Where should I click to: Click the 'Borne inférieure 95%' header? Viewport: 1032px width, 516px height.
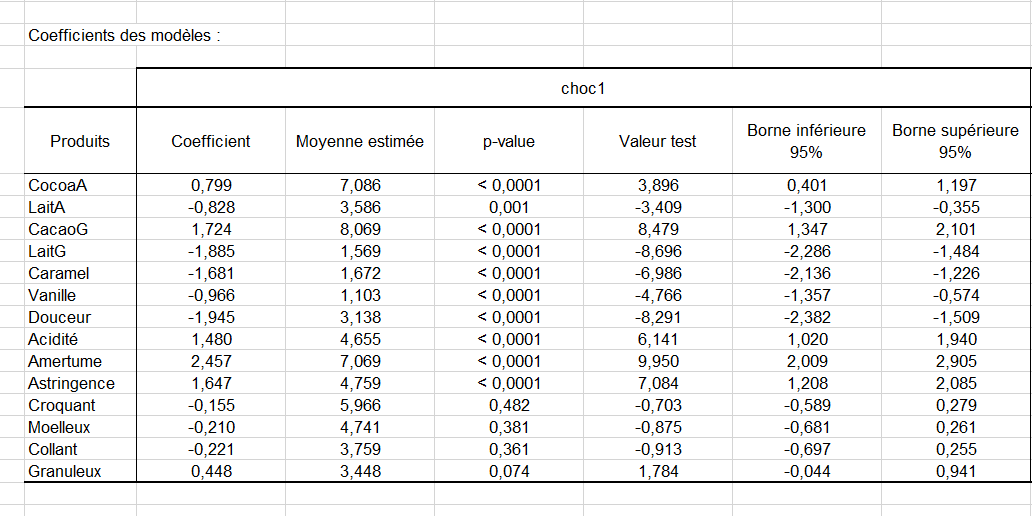point(807,141)
